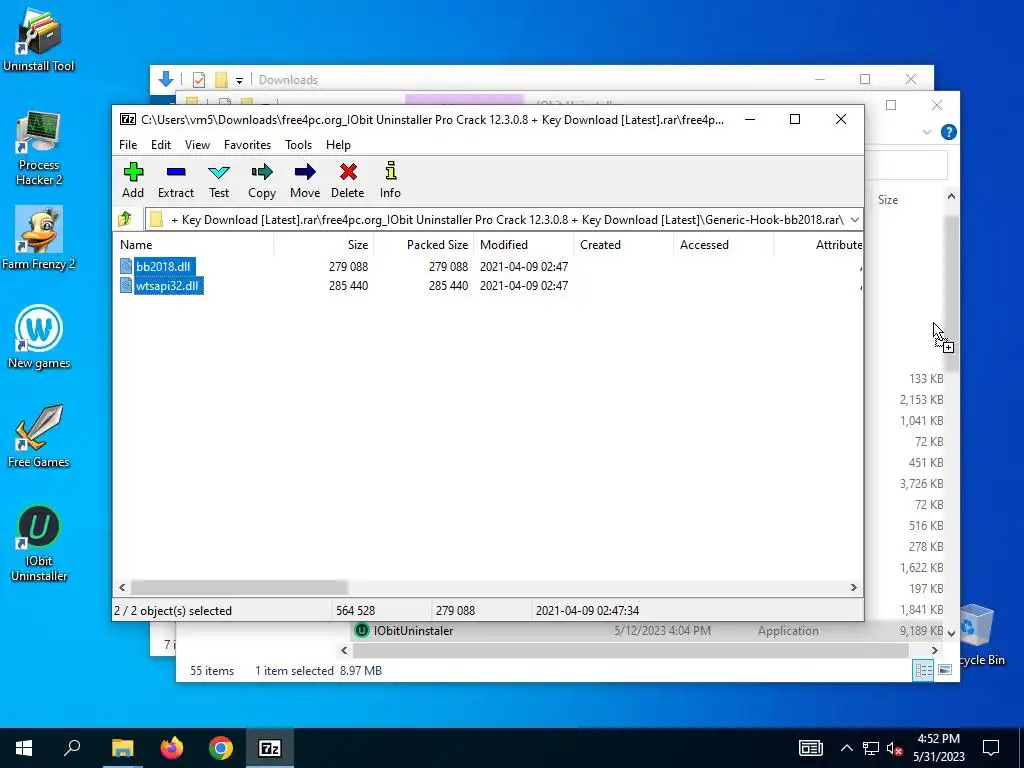Open the Process Hacker 2 desktop icon

(39, 149)
